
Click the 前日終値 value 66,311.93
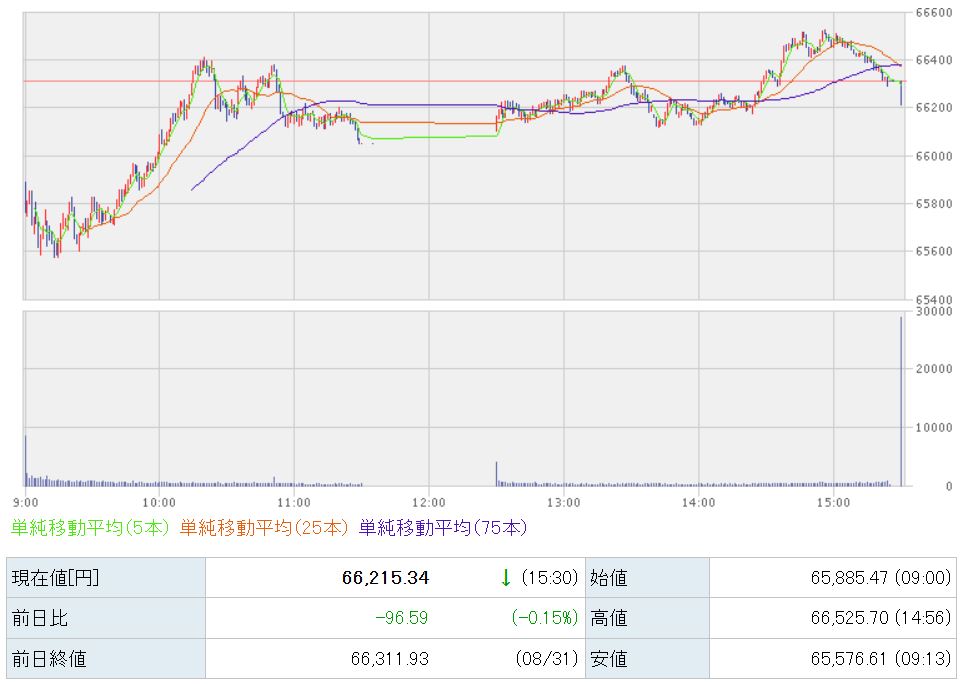(390, 659)
